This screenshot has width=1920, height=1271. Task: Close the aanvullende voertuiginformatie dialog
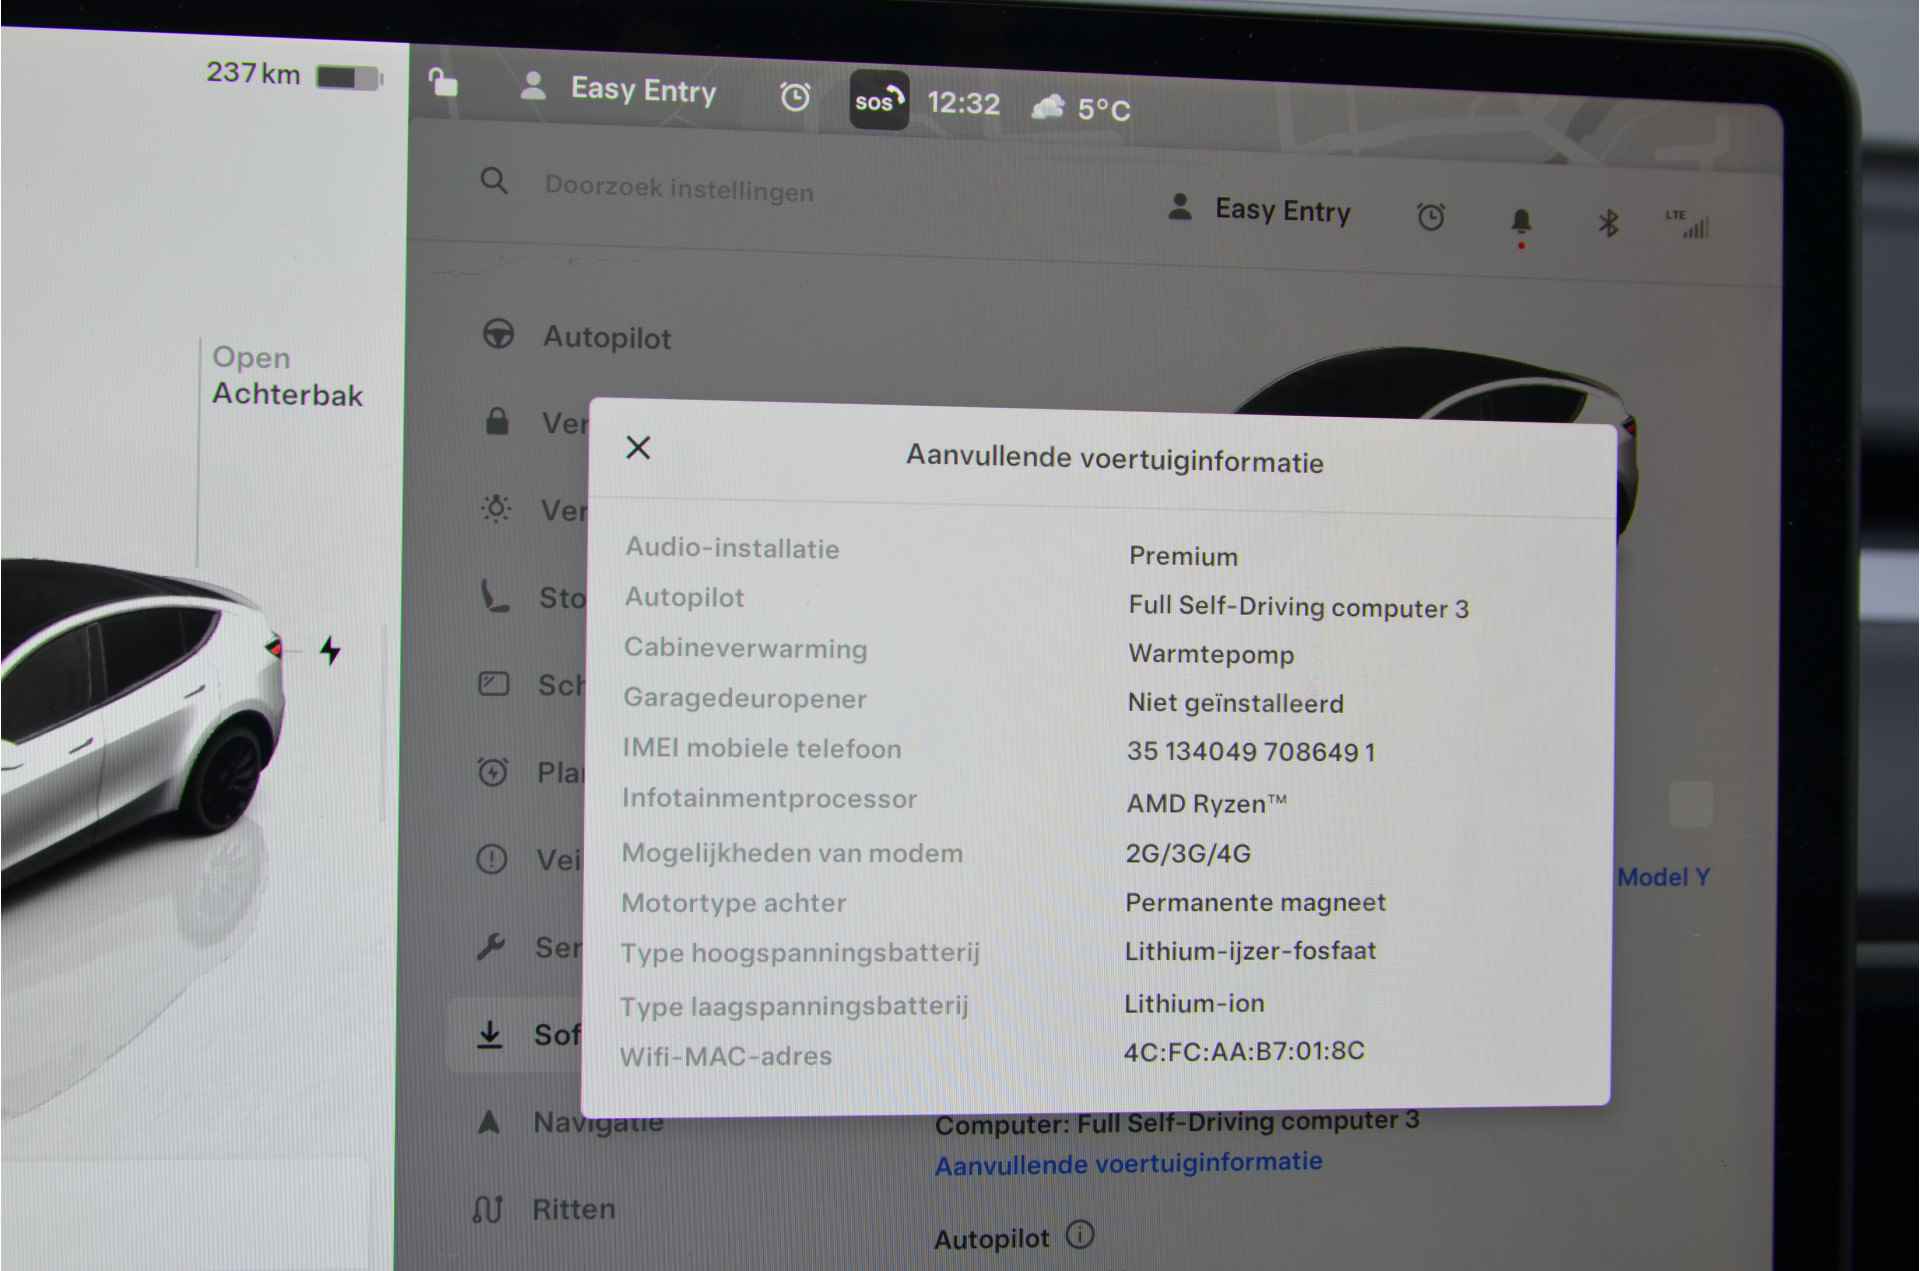click(637, 450)
